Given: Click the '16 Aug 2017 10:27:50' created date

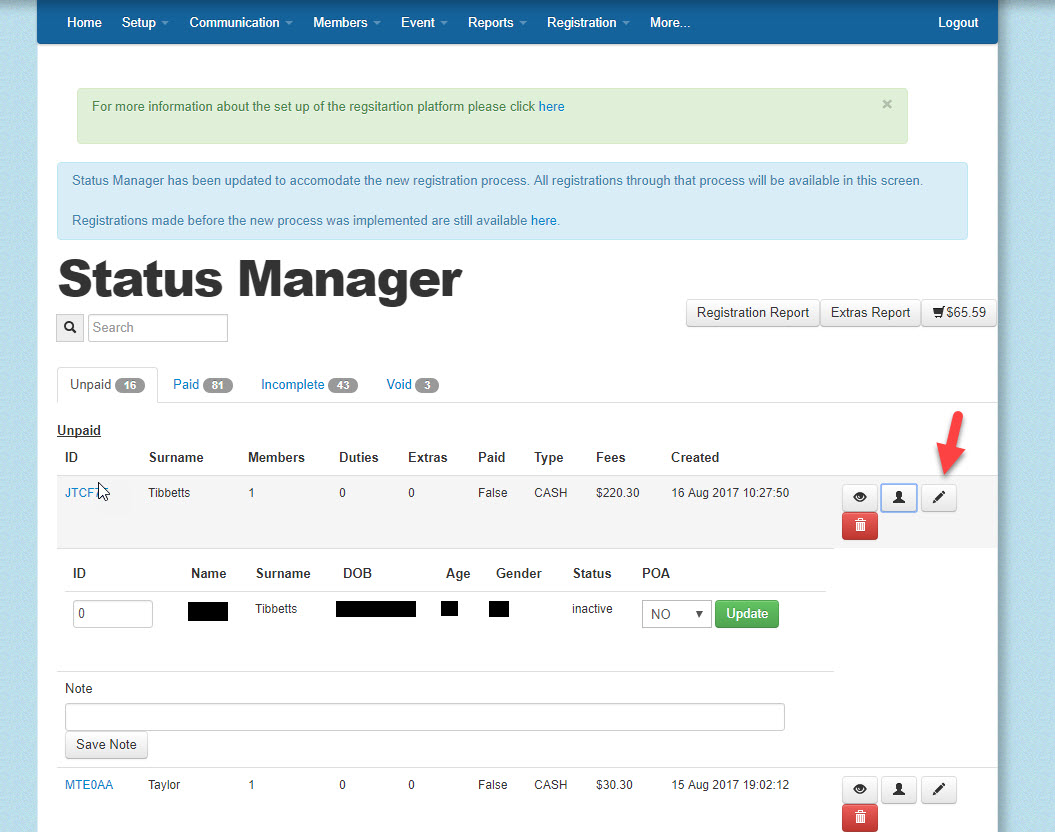Looking at the screenshot, I should click(730, 492).
